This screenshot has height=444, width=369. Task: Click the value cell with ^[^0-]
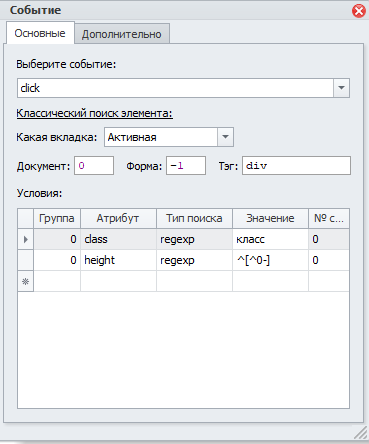click(x=270, y=260)
